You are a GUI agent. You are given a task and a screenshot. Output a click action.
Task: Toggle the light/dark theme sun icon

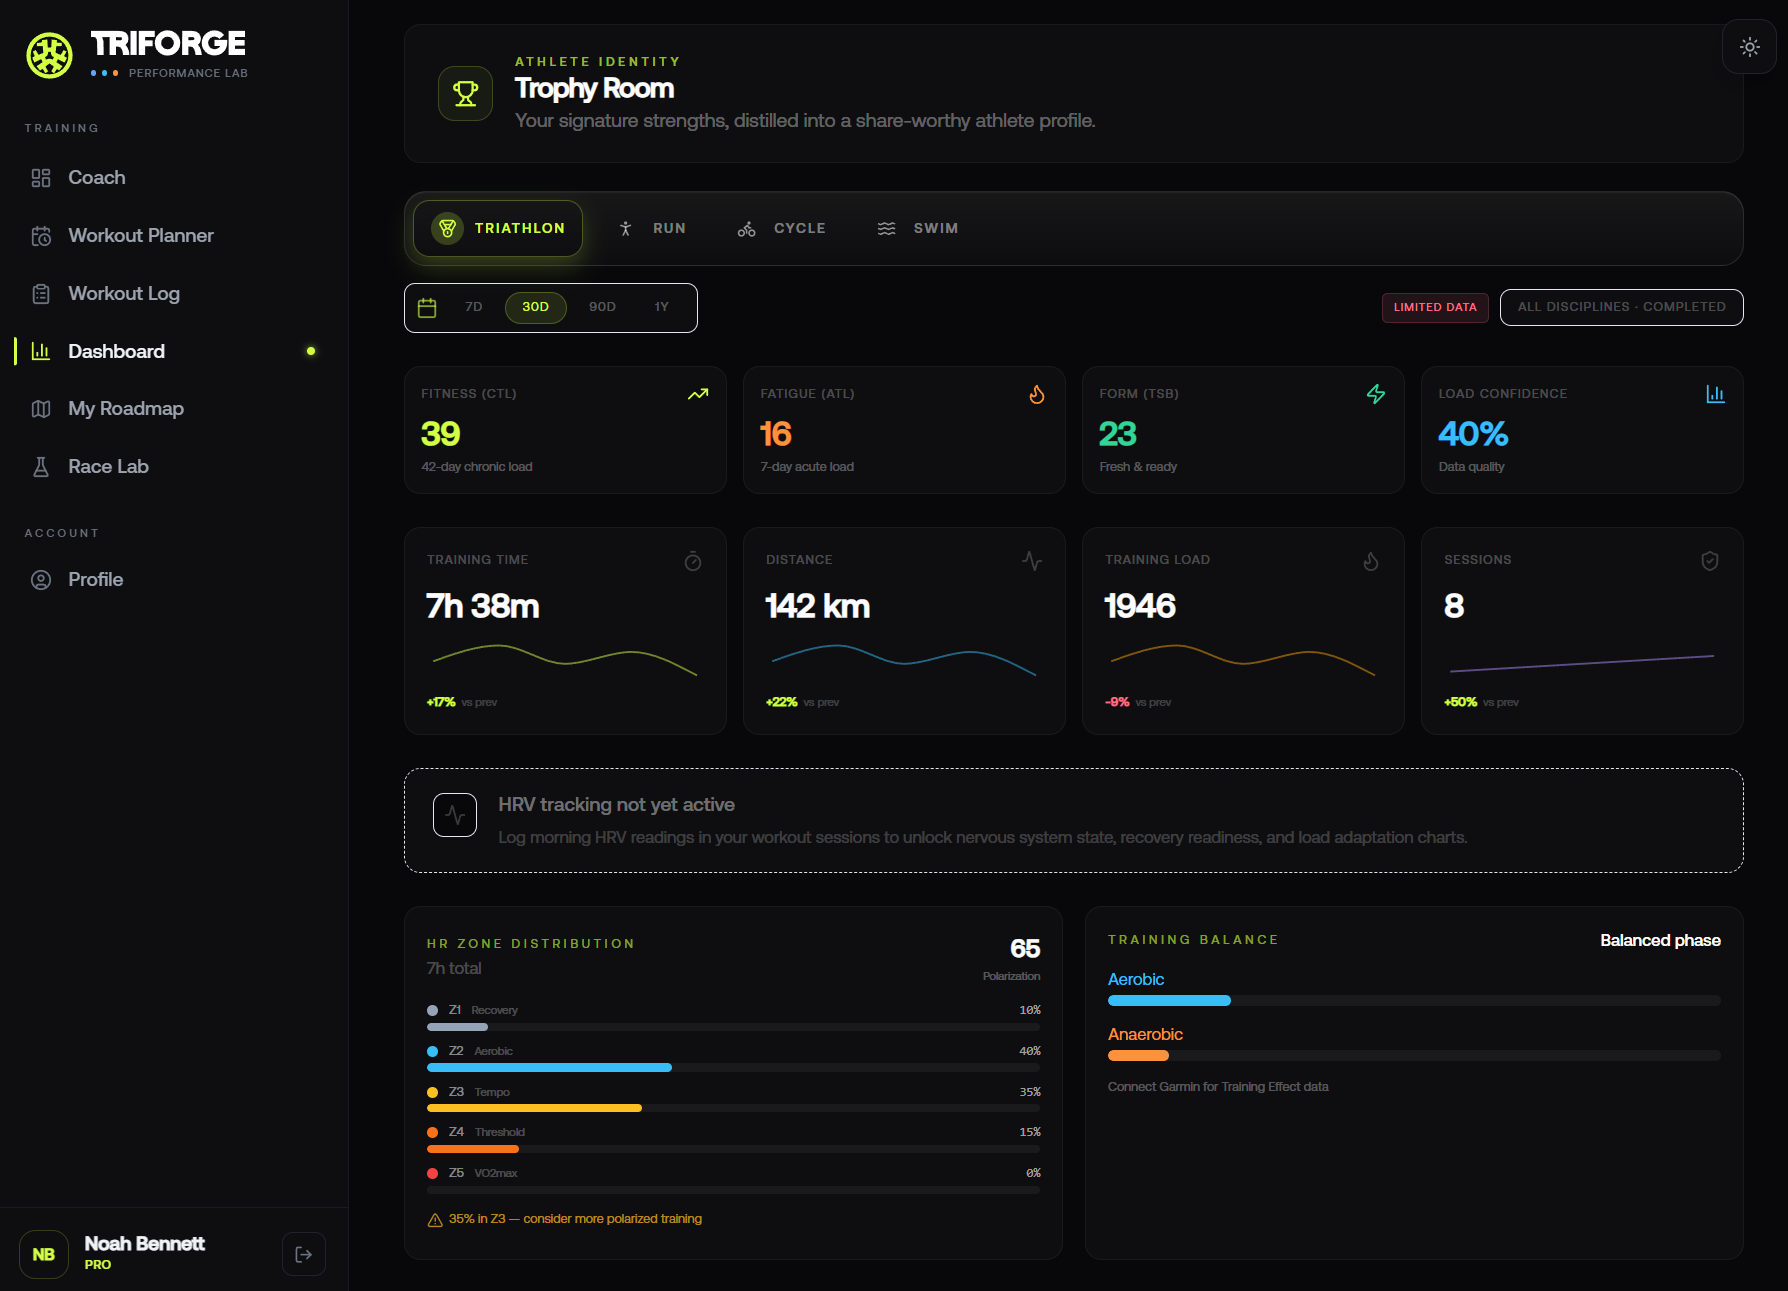coord(1749,47)
